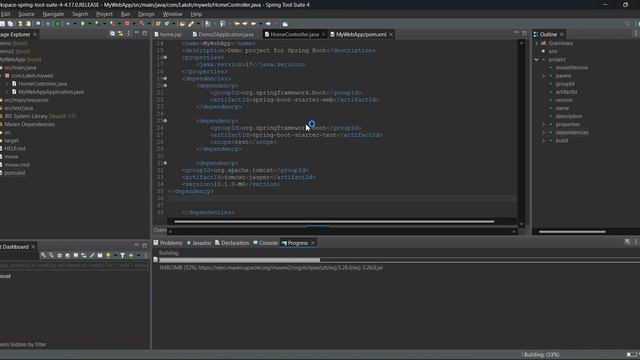Switch to home.jsp editor tab
640x360 pixels.
click(168, 35)
